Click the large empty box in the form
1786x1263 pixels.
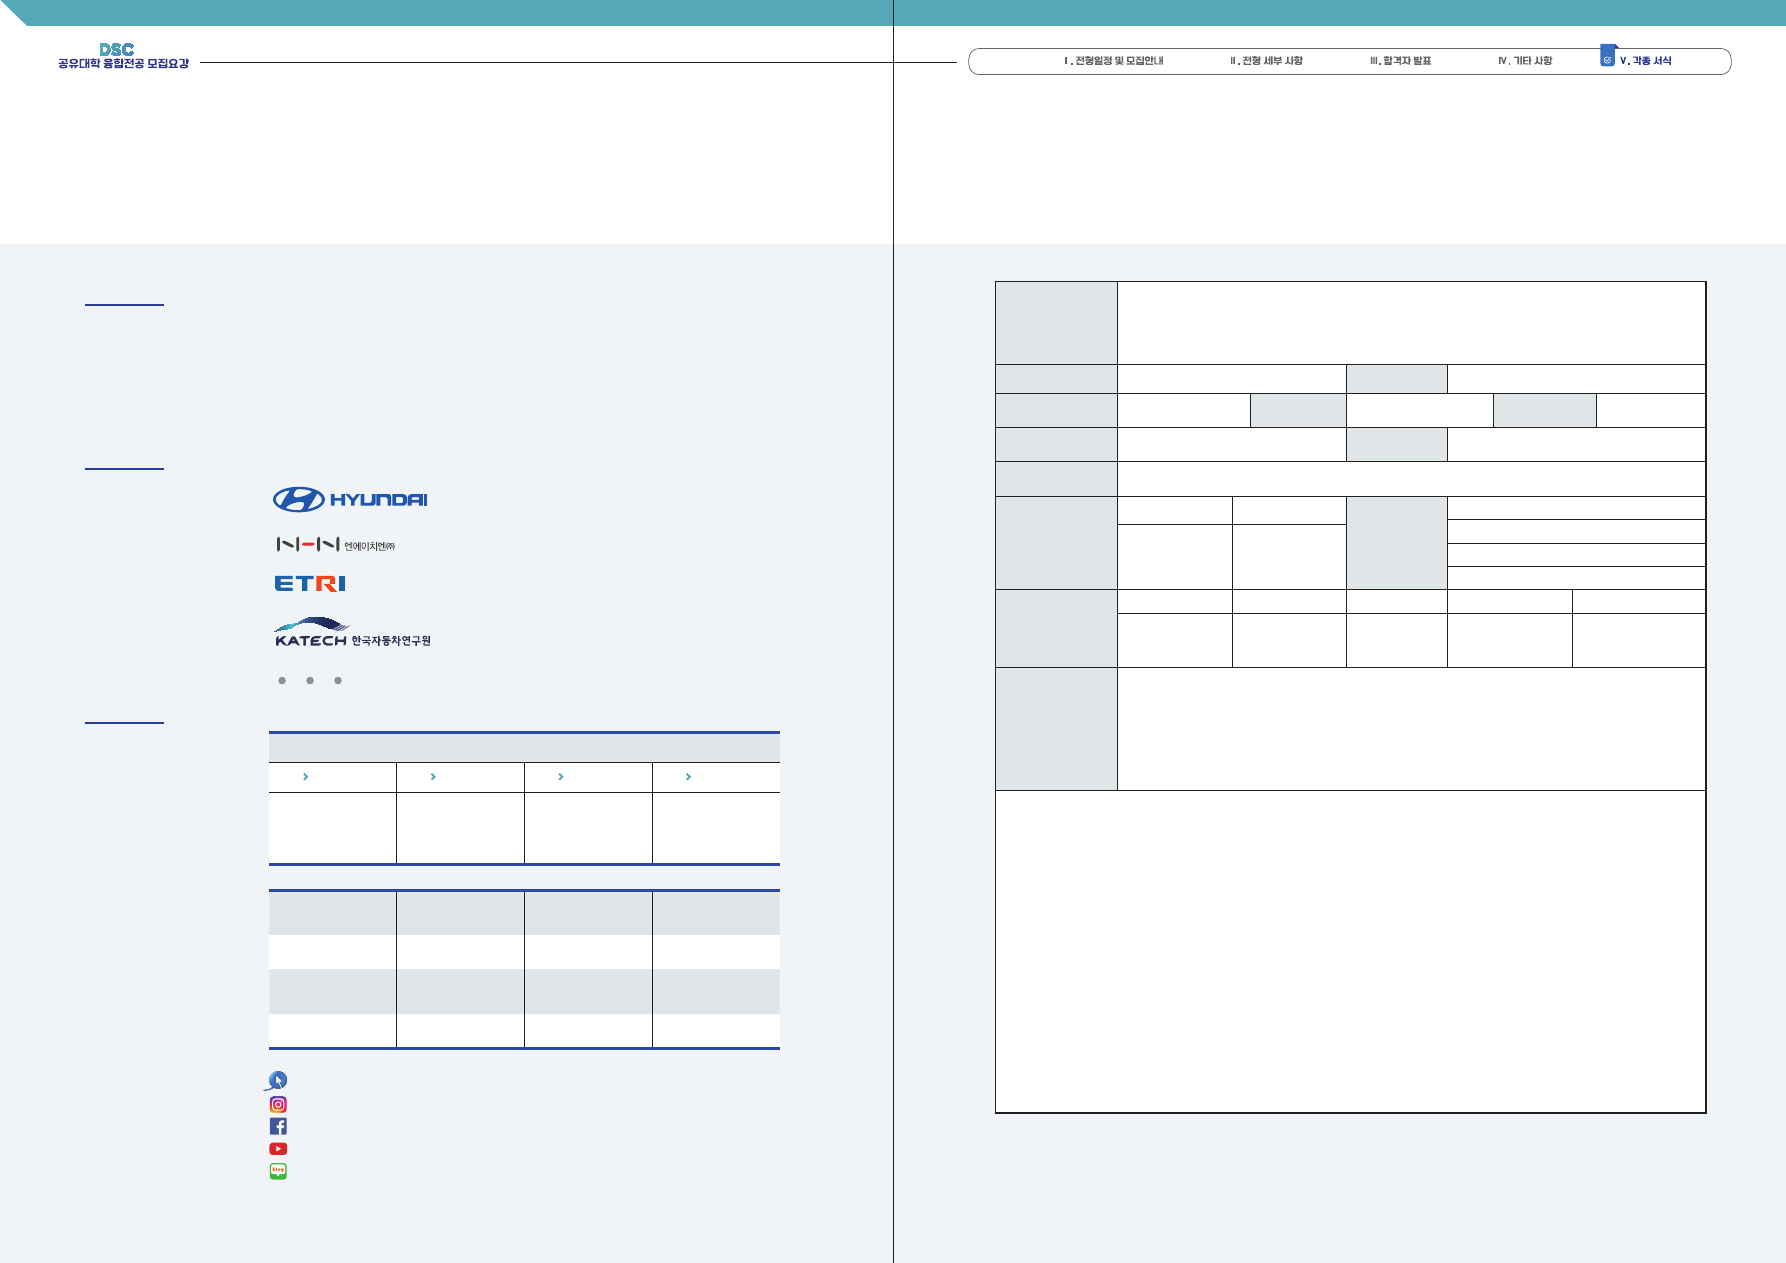(x=1350, y=950)
